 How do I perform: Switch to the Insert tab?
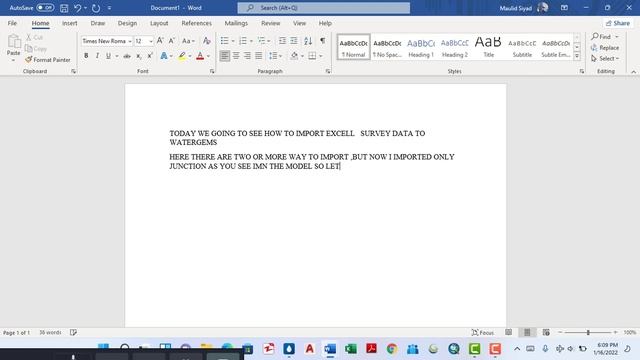click(x=69, y=23)
